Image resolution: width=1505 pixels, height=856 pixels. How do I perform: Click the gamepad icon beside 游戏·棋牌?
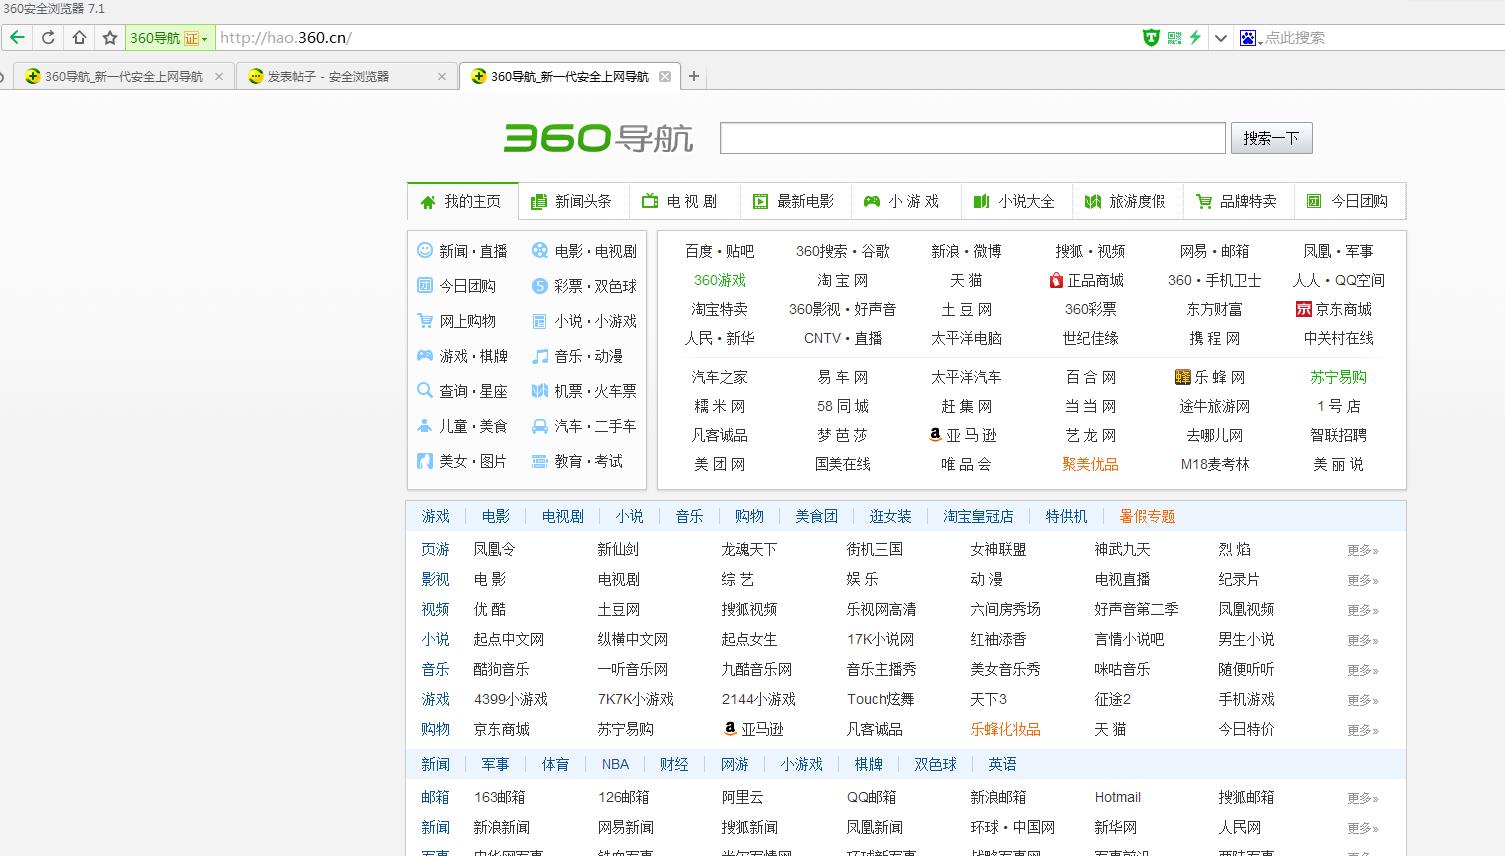425,356
